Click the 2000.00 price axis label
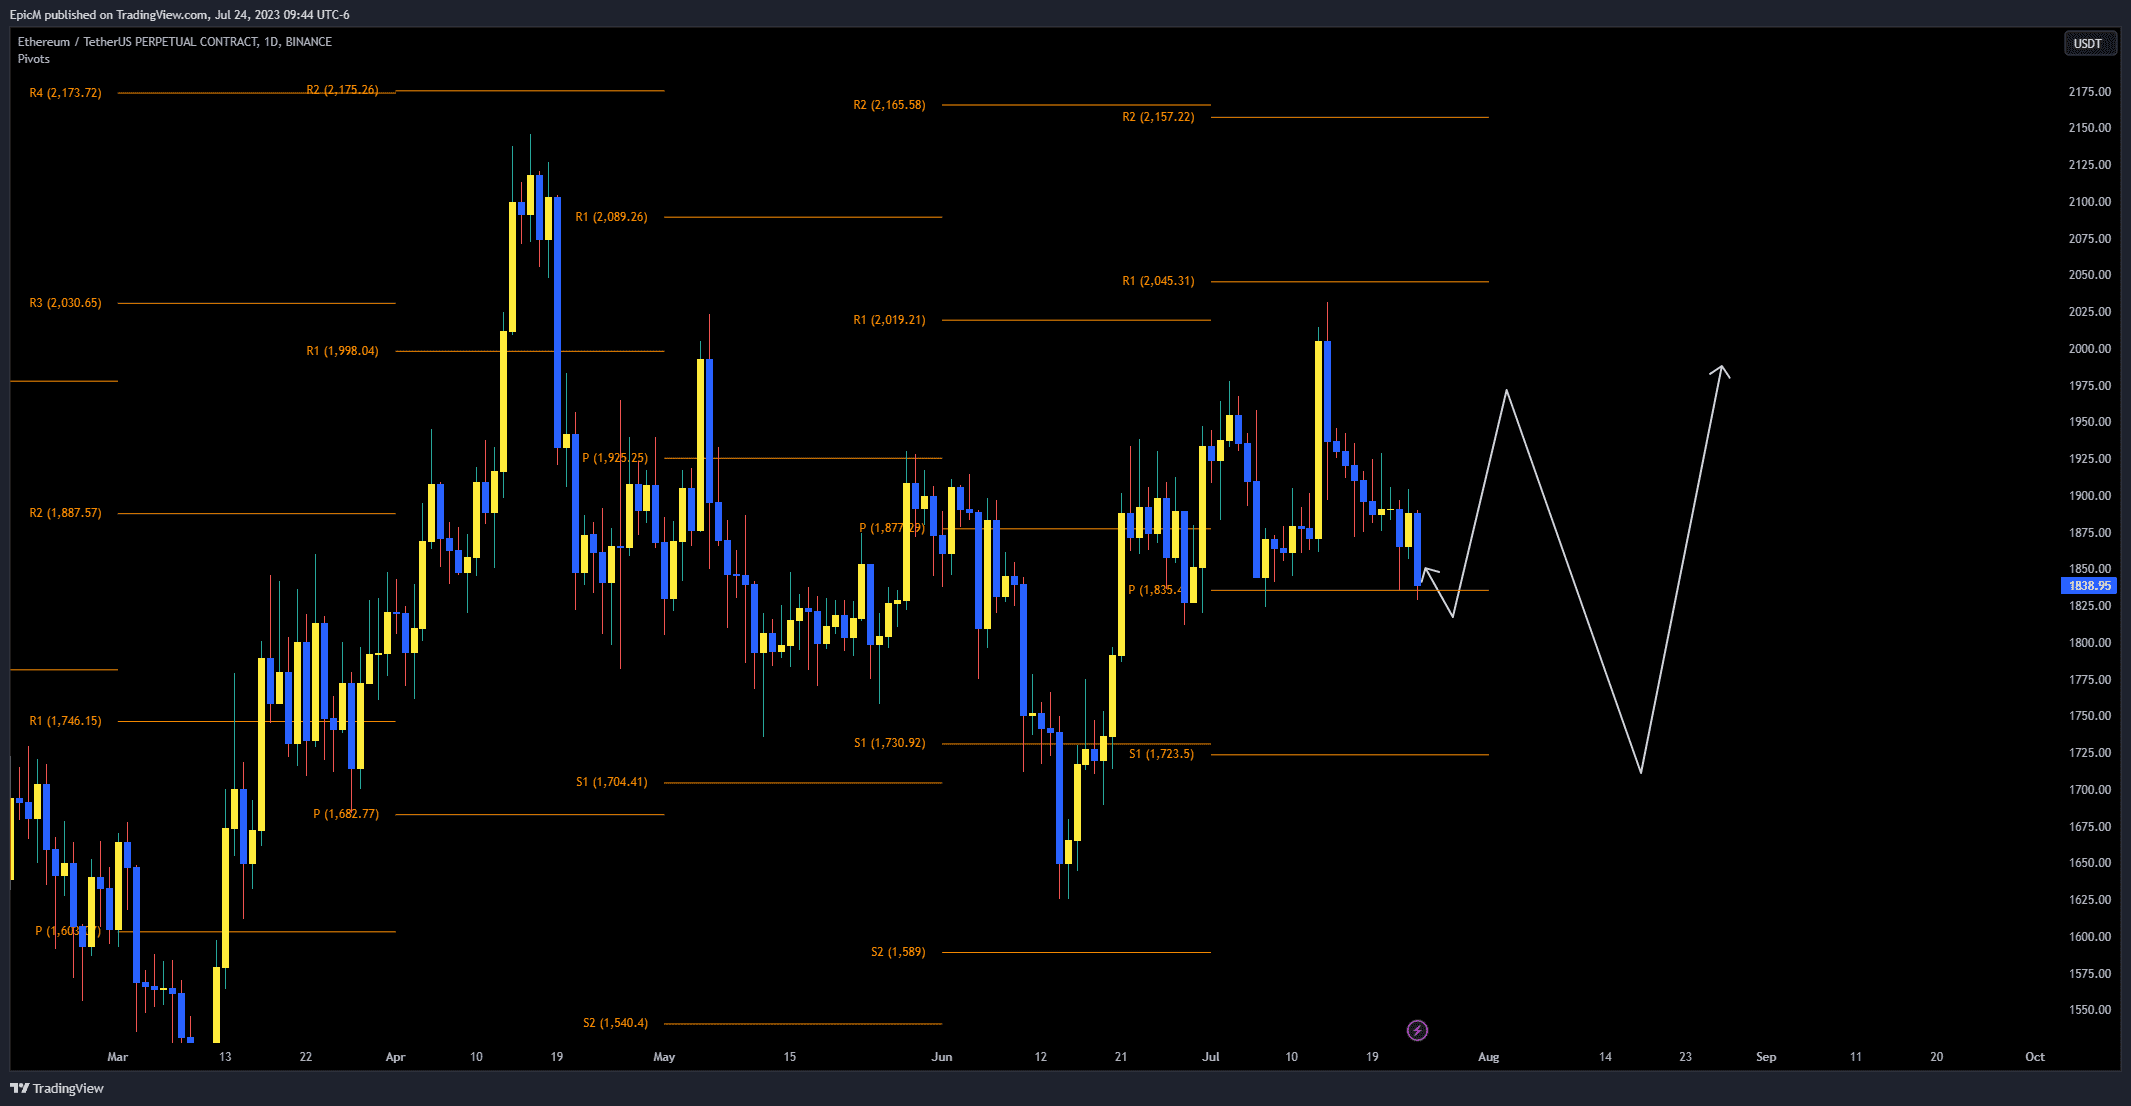The height and width of the screenshot is (1106, 2131). (x=2089, y=349)
